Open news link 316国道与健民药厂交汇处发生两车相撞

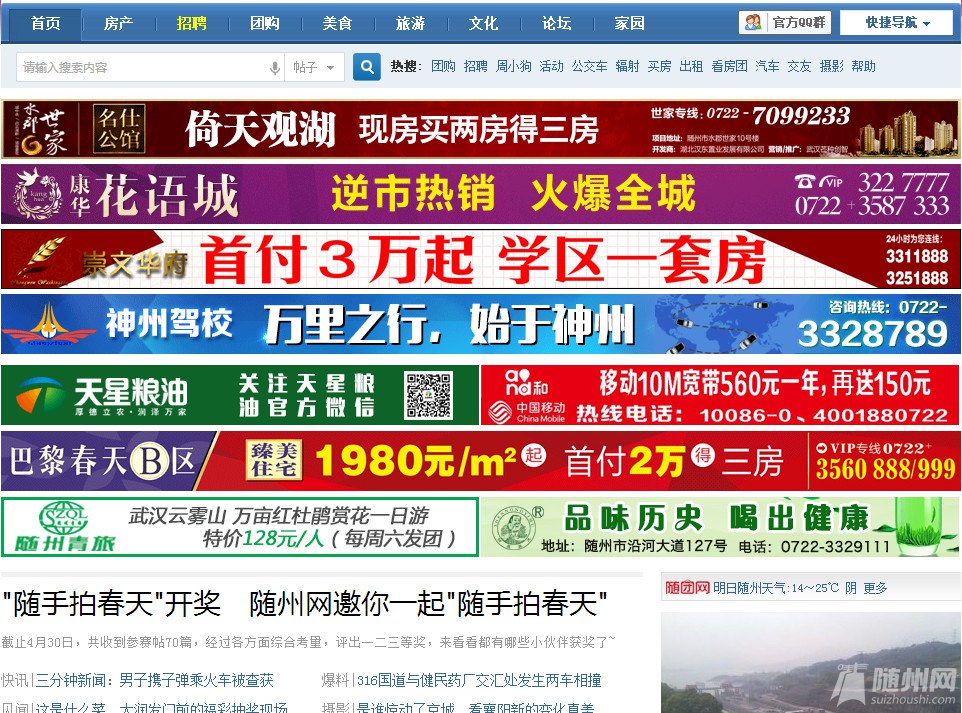[479, 680]
